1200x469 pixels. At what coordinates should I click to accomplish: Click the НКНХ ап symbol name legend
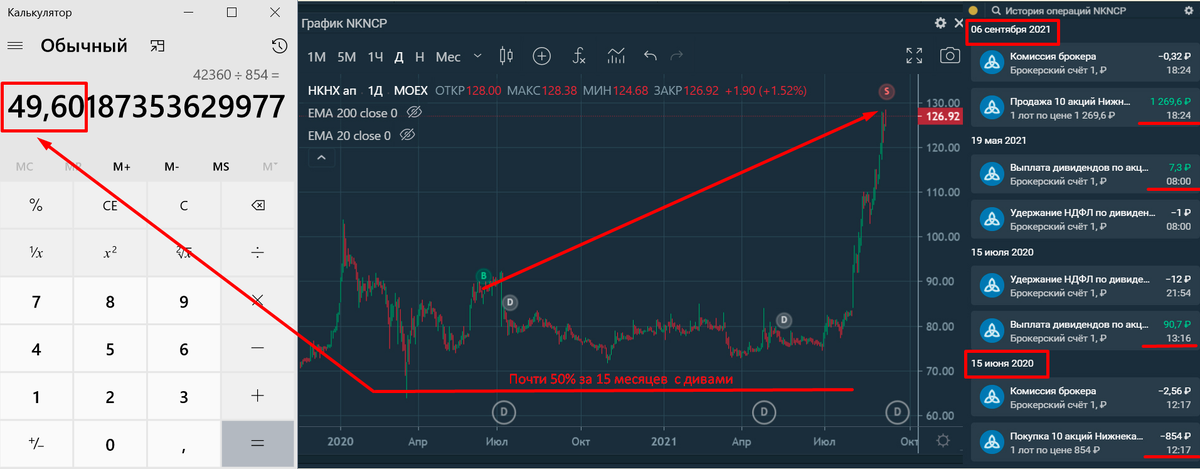331,91
